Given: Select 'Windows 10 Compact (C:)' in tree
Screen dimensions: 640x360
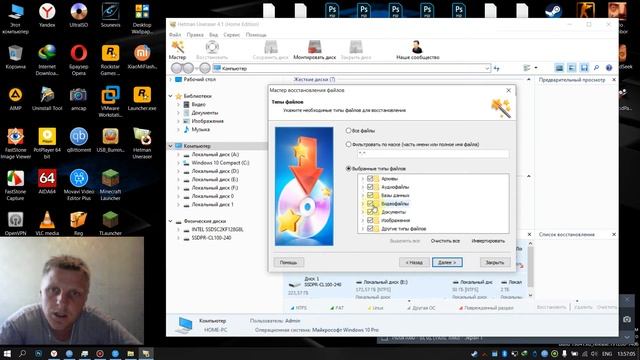Looking at the screenshot, I should 220,162.
